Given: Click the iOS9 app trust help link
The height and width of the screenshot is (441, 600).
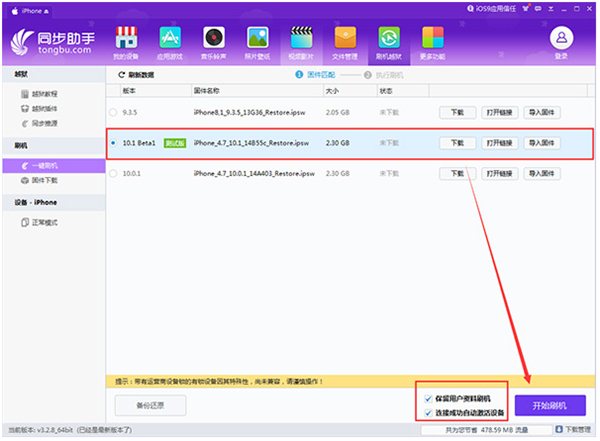Looking at the screenshot, I should [492, 8].
